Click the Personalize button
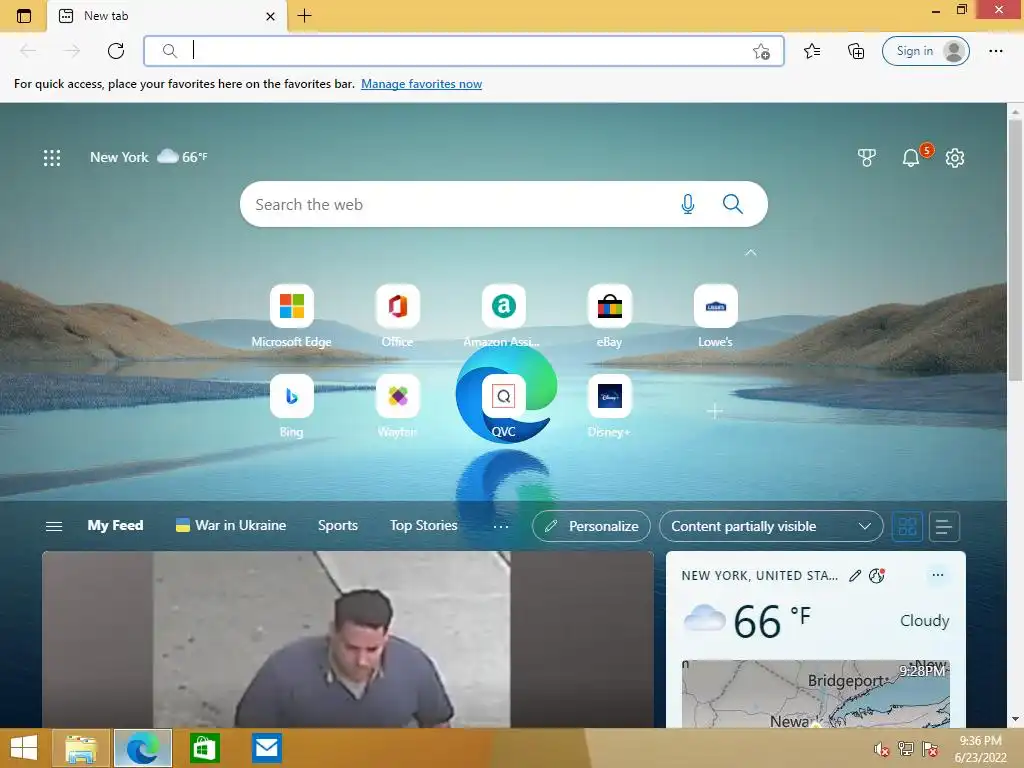 pyautogui.click(x=591, y=526)
